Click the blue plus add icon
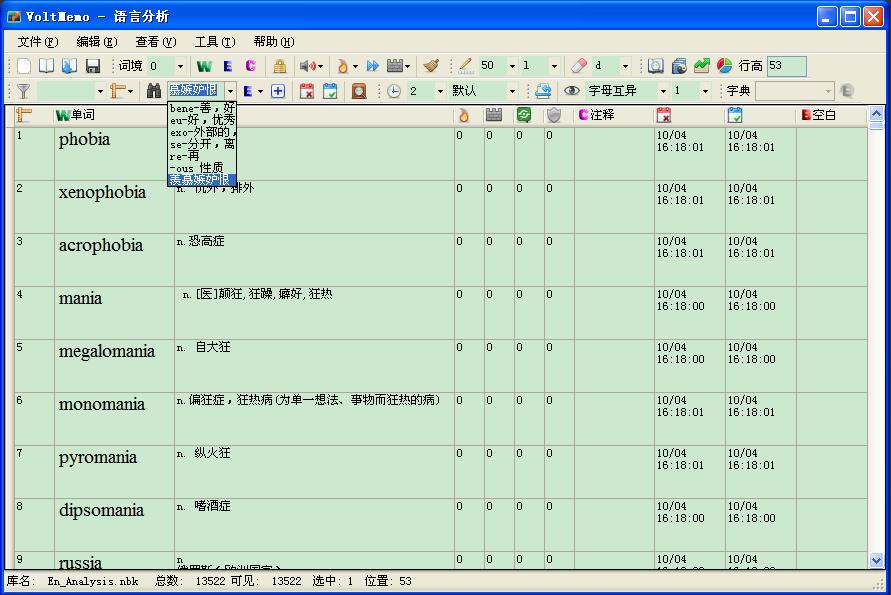 (x=278, y=91)
